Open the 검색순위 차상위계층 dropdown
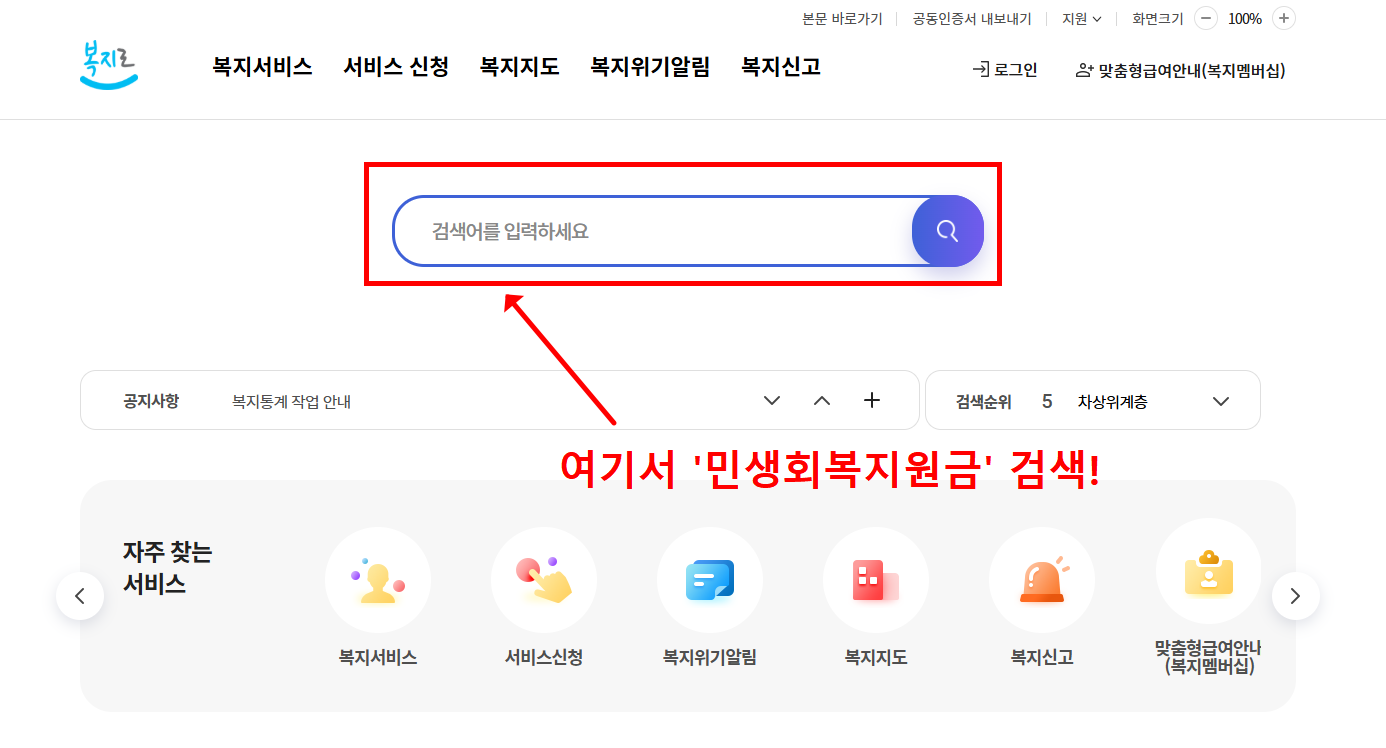The width and height of the screenshot is (1386, 748). click(x=1220, y=400)
